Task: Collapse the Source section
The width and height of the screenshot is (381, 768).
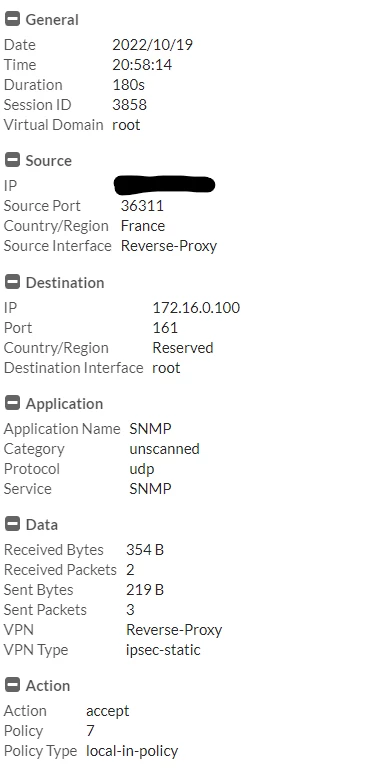Action: coord(12,161)
